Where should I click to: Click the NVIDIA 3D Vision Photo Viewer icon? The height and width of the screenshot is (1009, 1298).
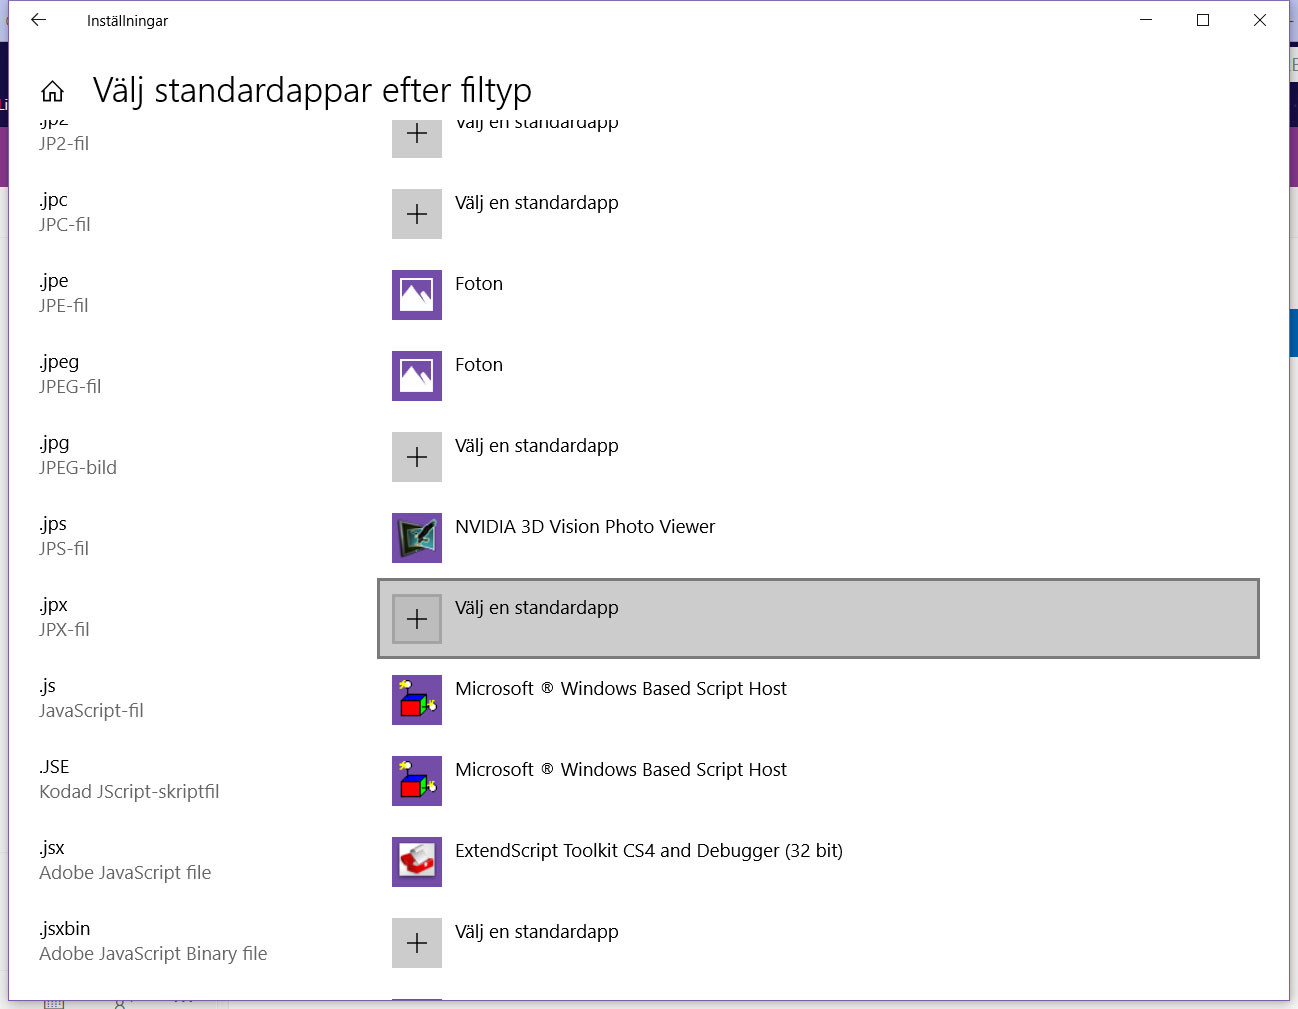pyautogui.click(x=417, y=538)
